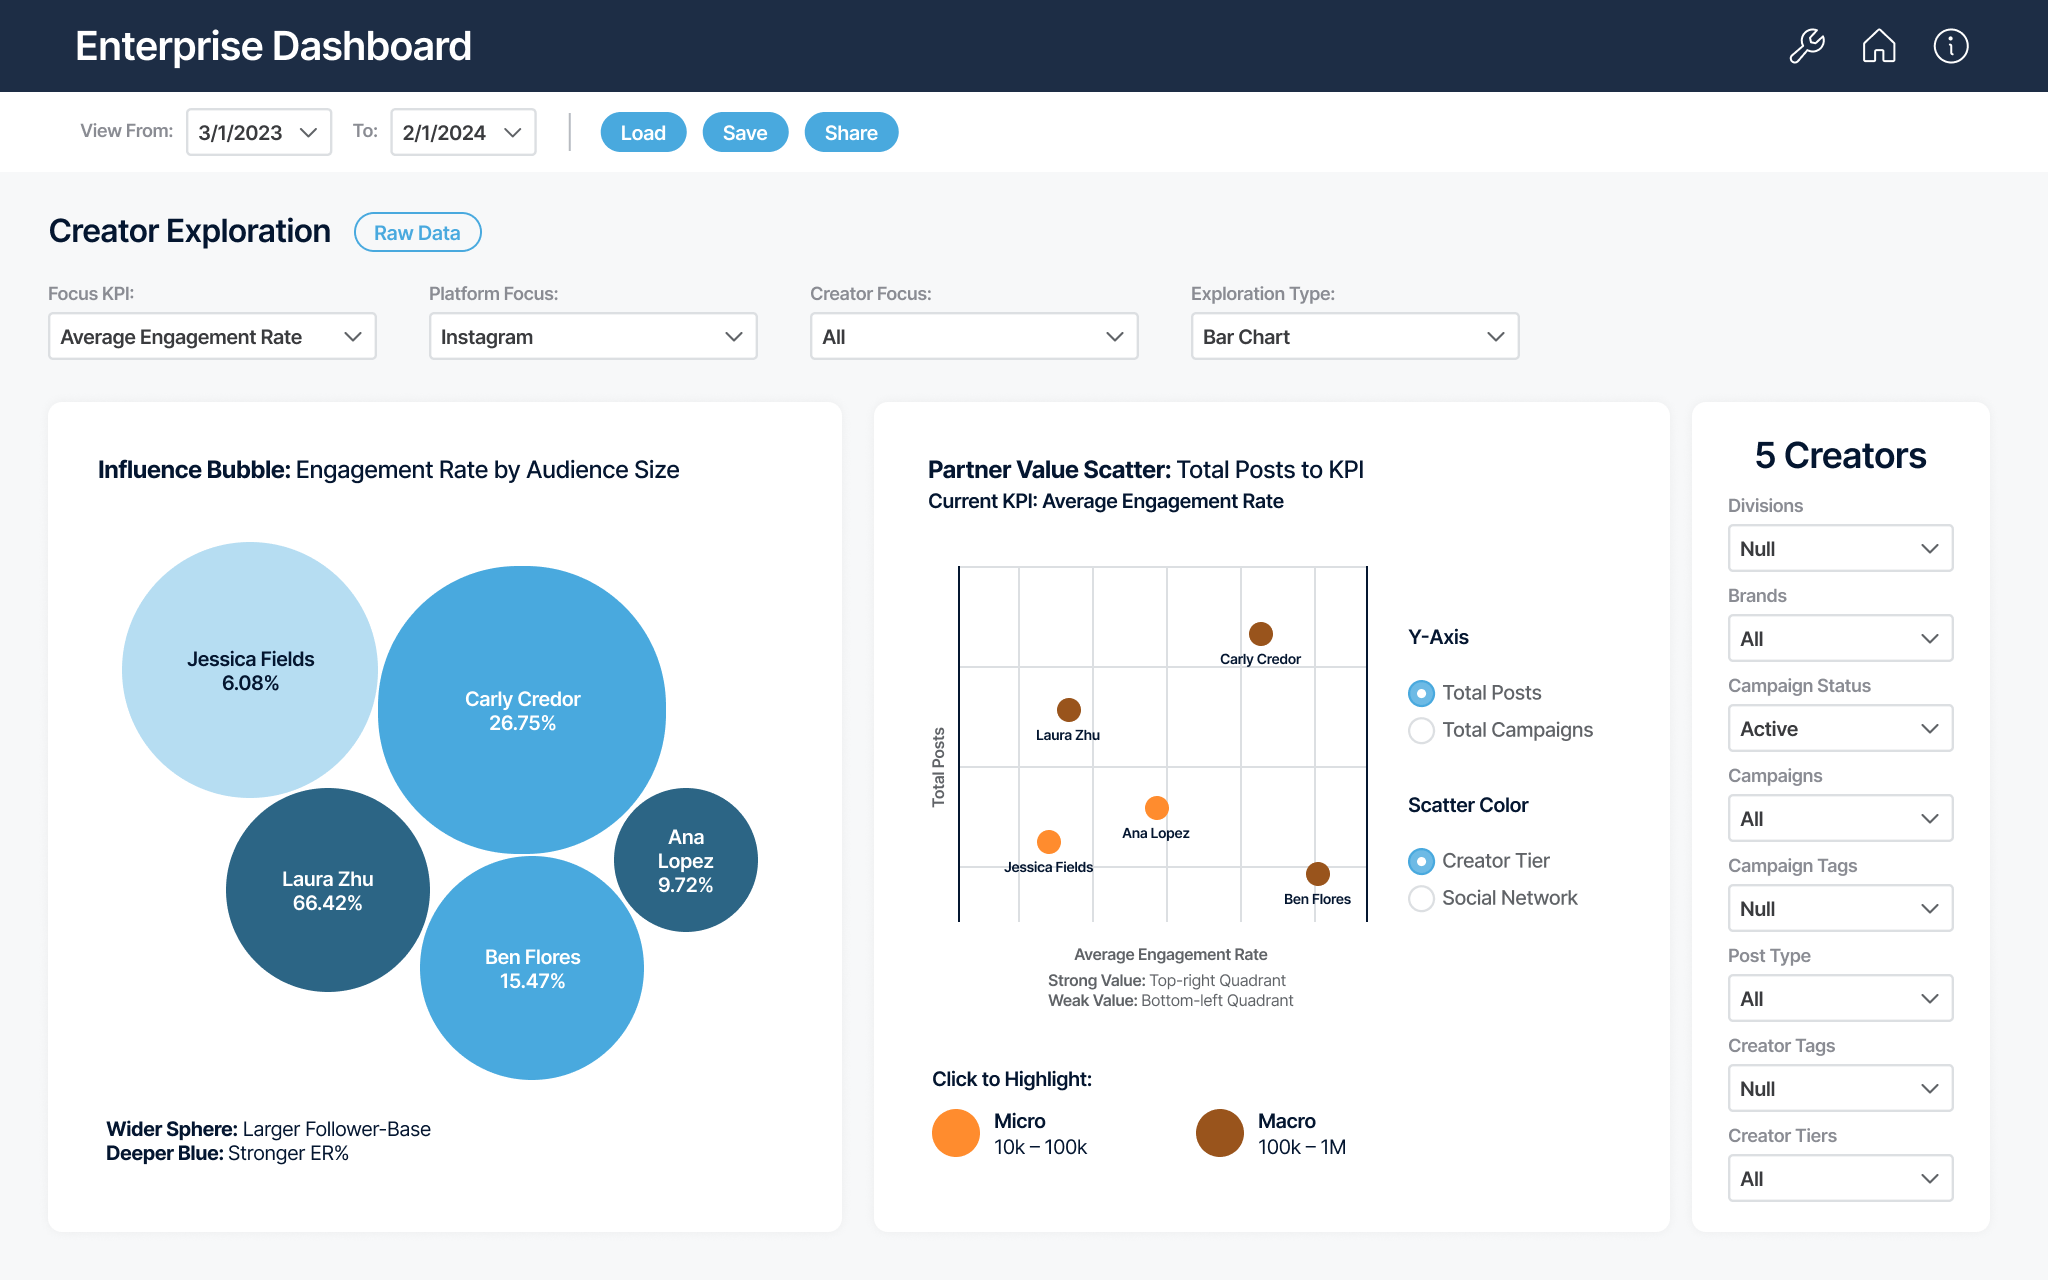Click the 'Click to Highlight:' label
This screenshot has width=2048, height=1280.
(x=1012, y=1079)
